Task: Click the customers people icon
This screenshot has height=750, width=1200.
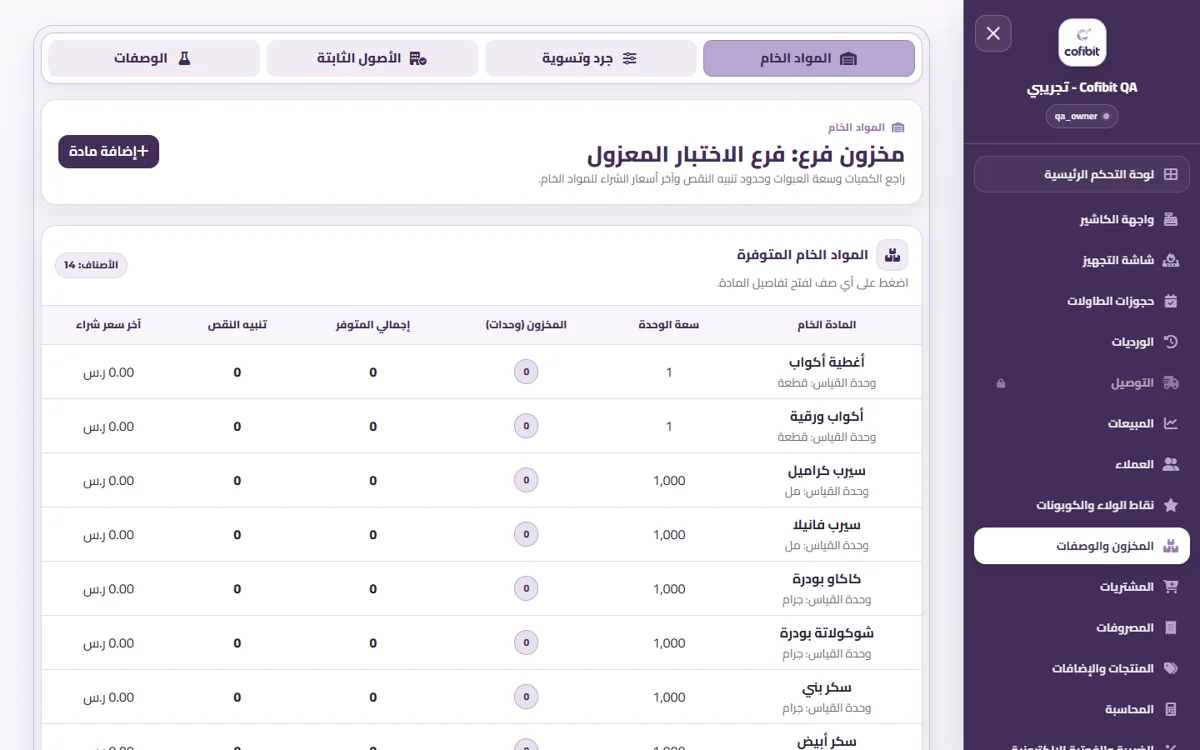Action: point(1170,464)
